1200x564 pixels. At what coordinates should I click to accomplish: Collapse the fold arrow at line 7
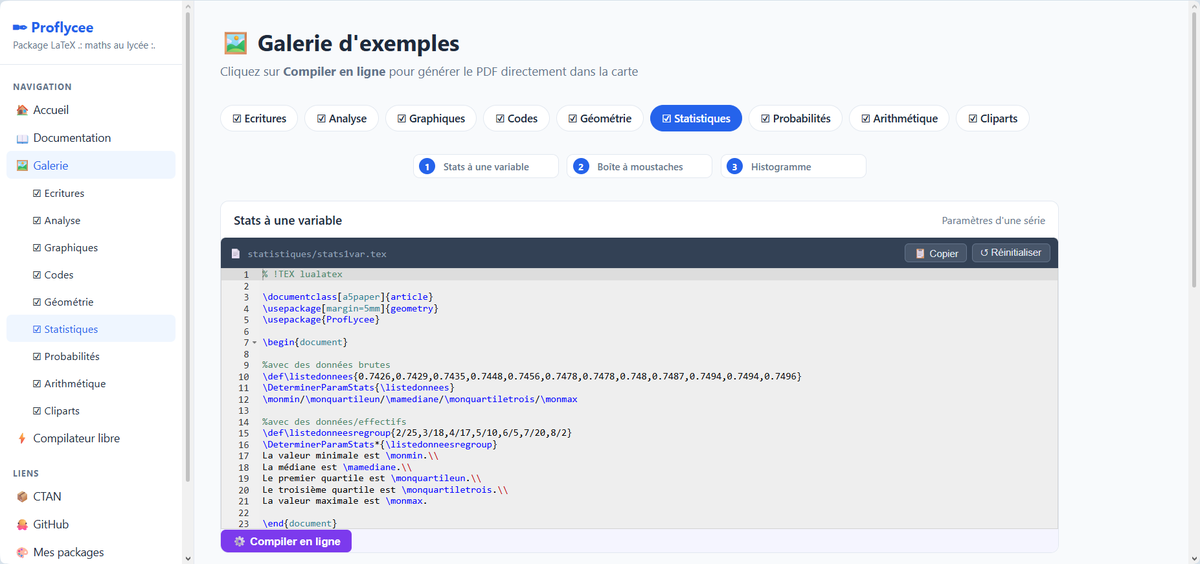click(x=255, y=343)
